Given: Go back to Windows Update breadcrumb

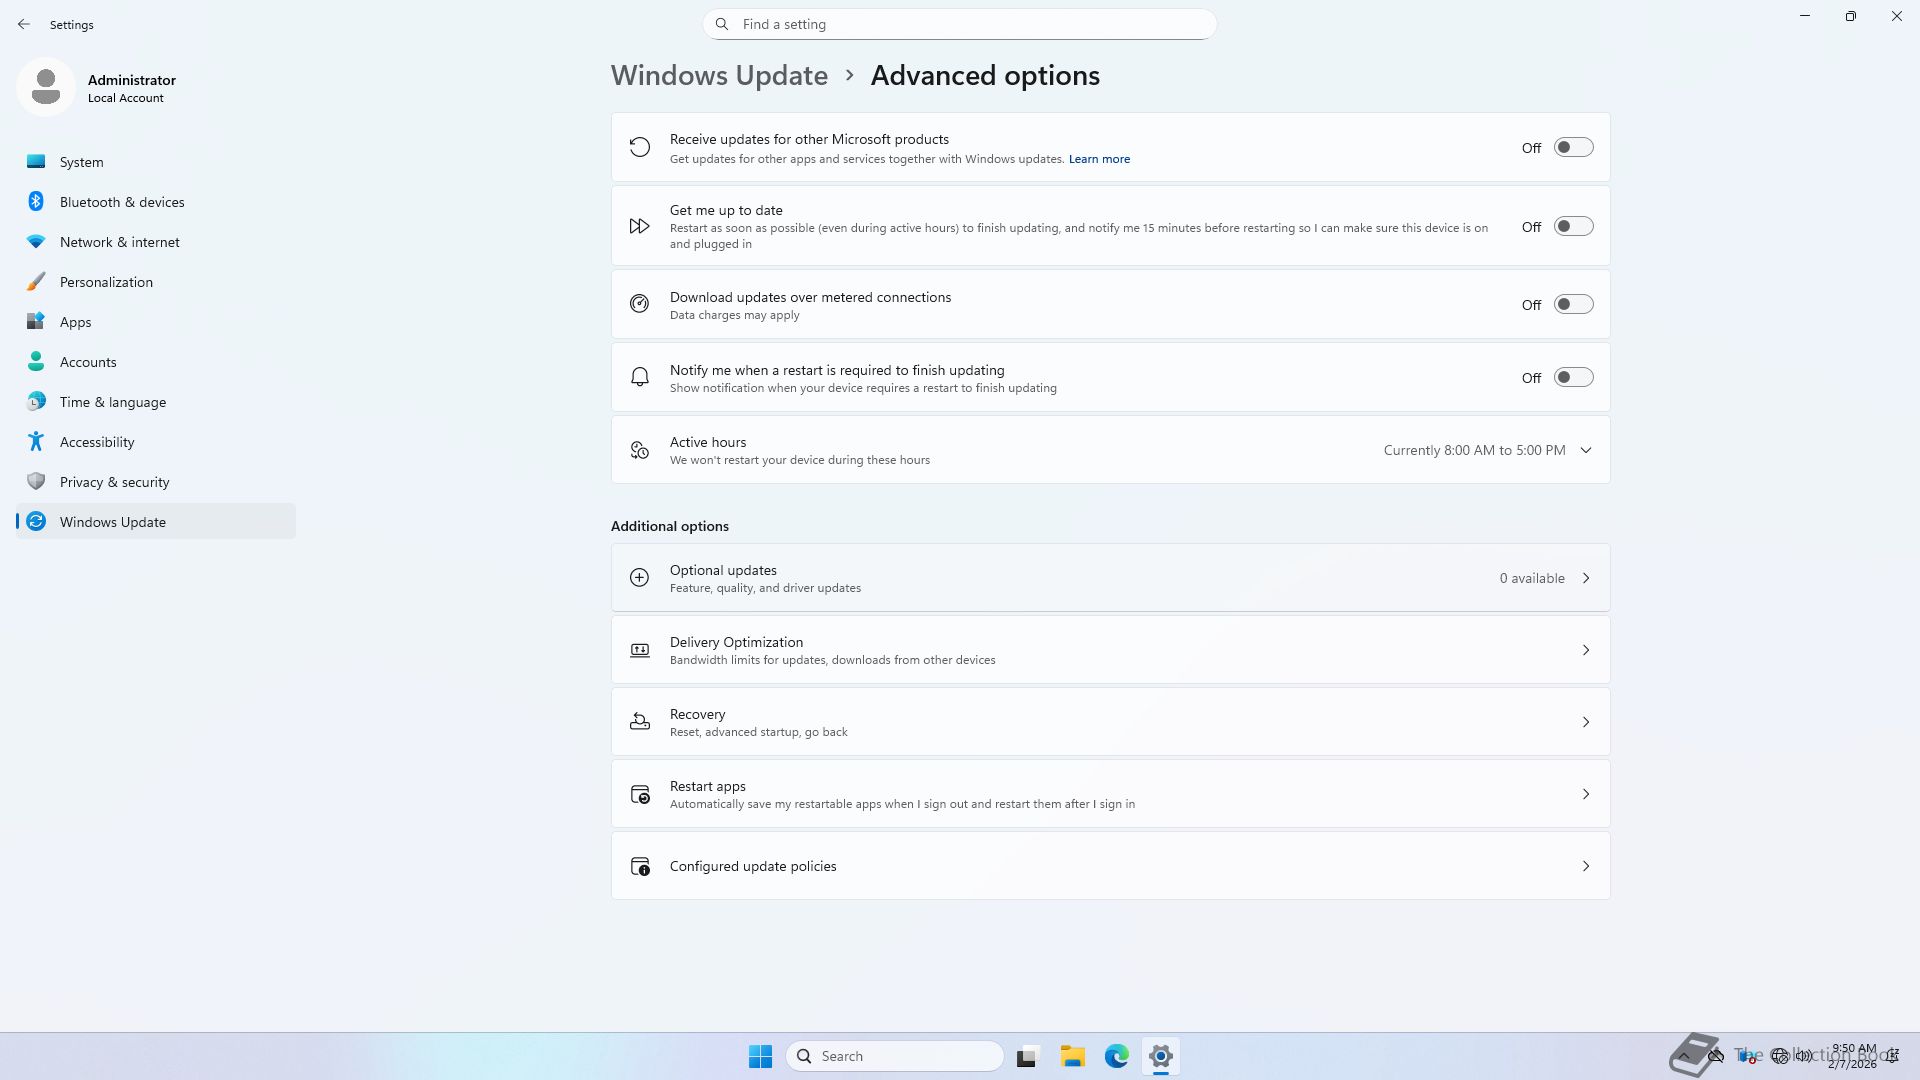Looking at the screenshot, I should [x=719, y=76].
